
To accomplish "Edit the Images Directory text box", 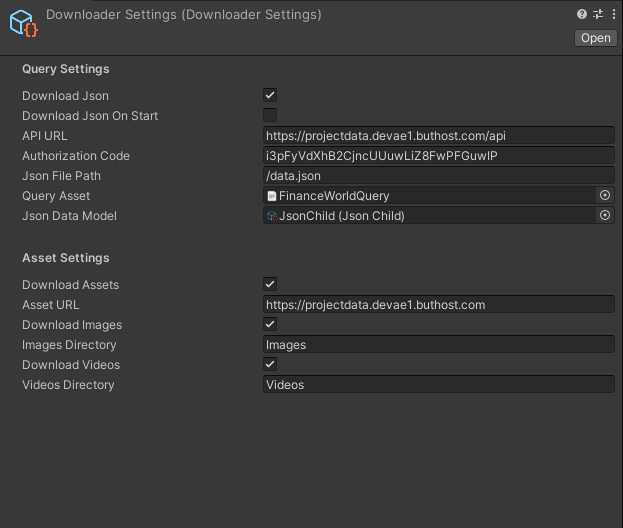I will click(x=438, y=345).
